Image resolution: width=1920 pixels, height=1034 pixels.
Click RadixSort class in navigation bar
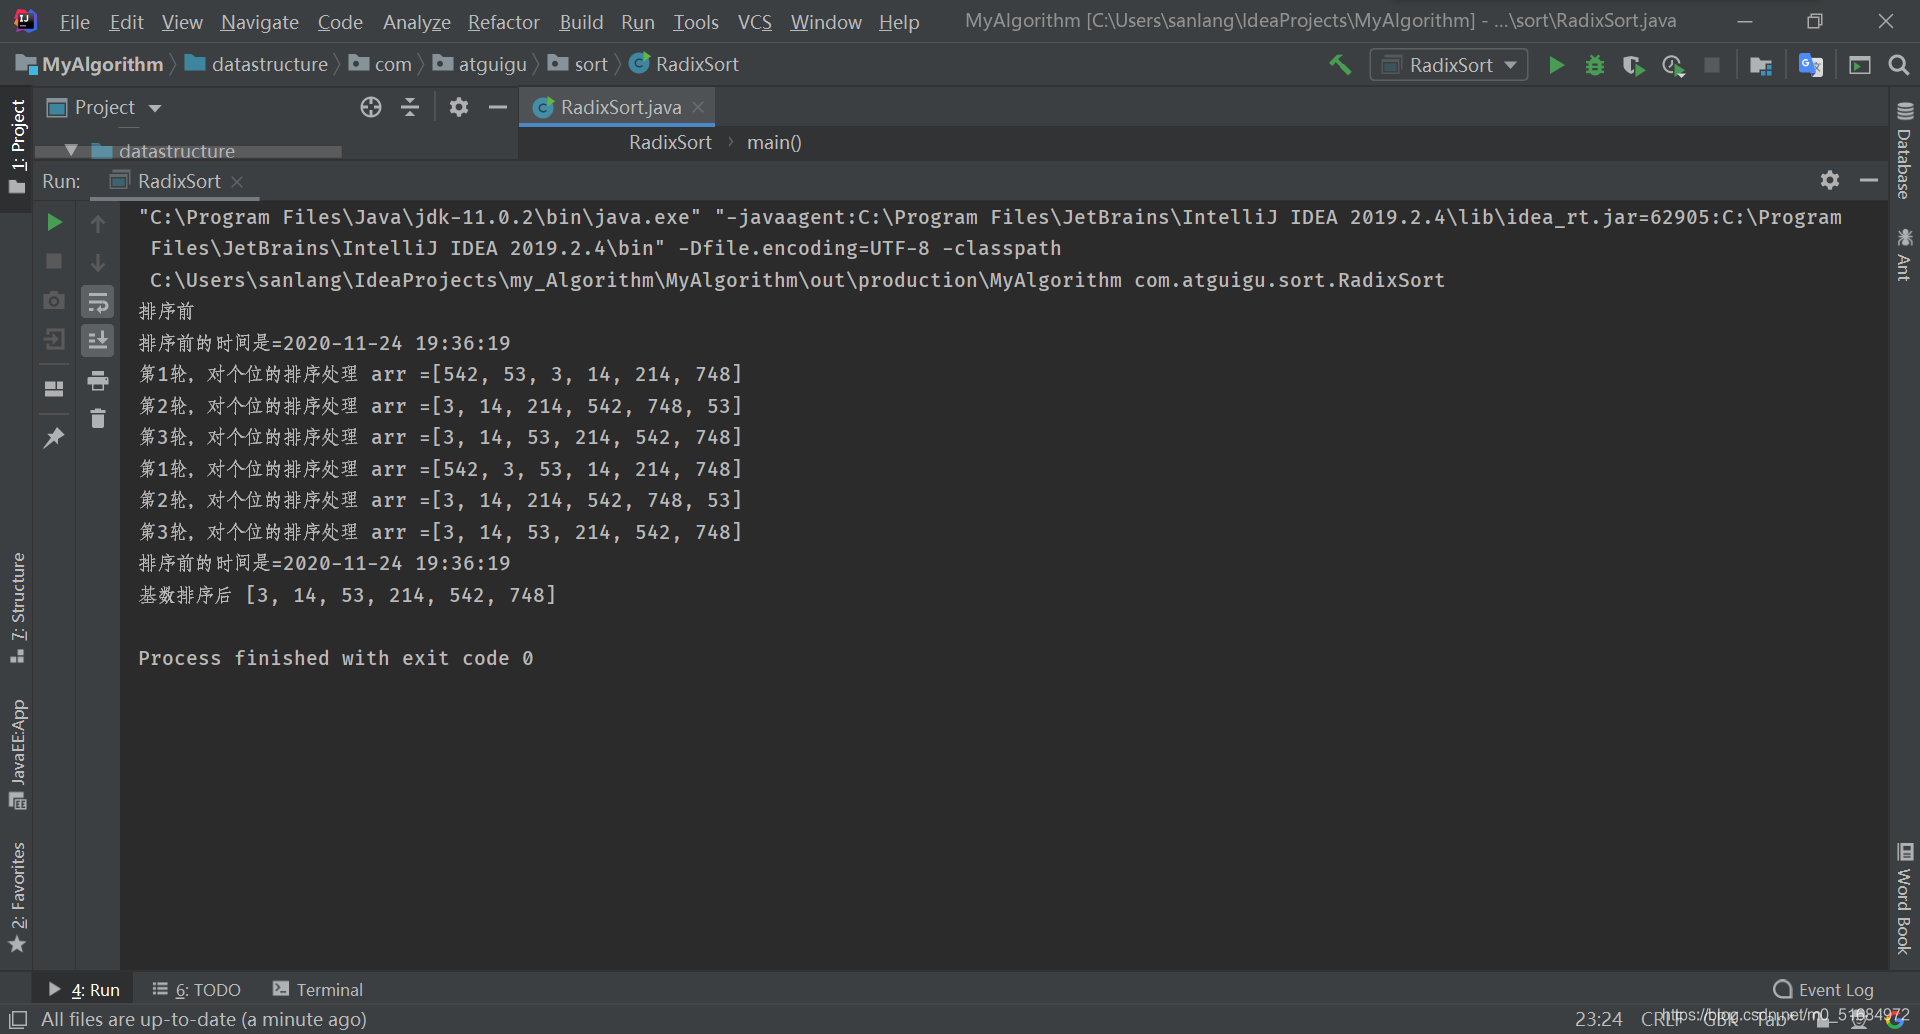pos(684,64)
